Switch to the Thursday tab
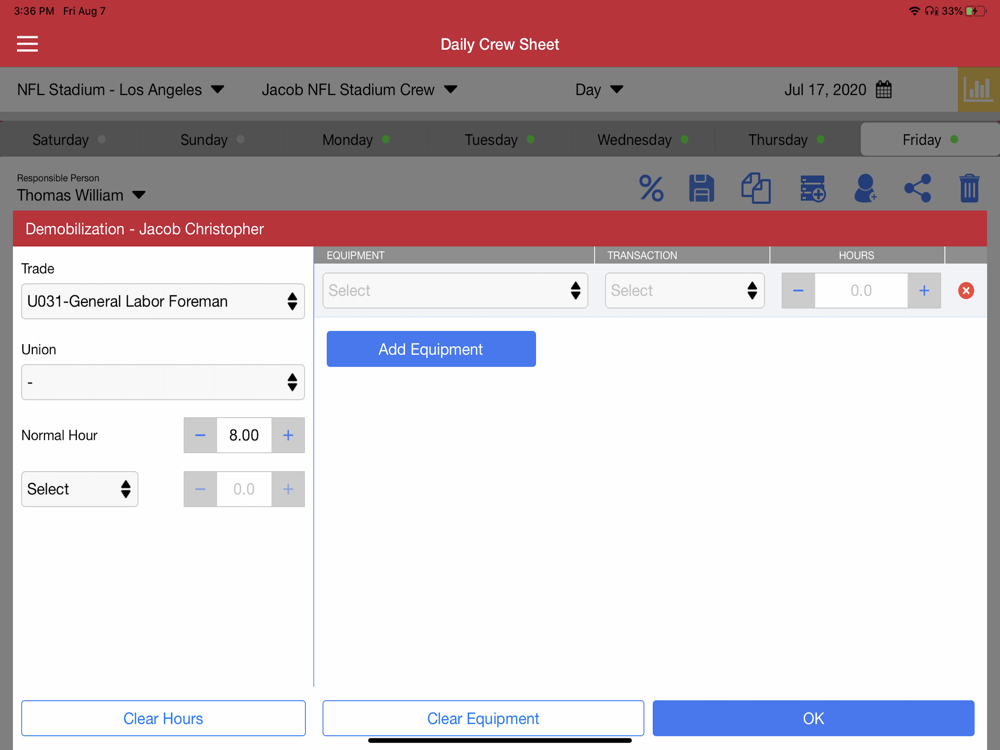Viewport: 1000px width, 750px height. pyautogui.click(x=786, y=140)
